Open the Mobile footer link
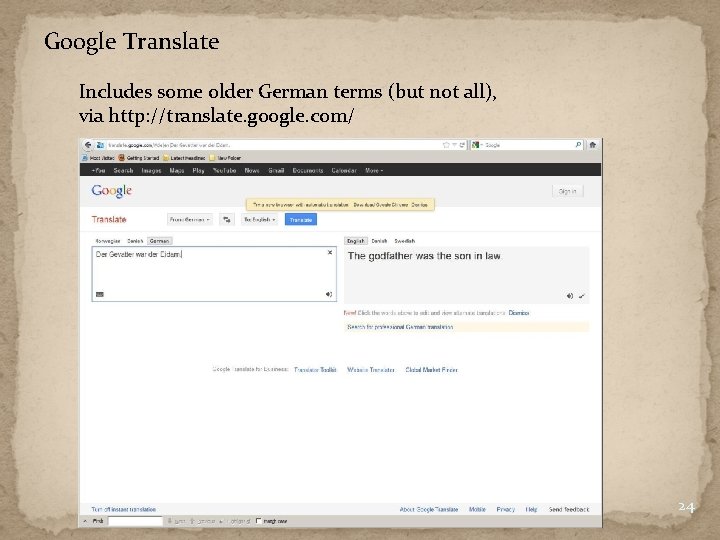The height and width of the screenshot is (540, 720). click(x=477, y=509)
